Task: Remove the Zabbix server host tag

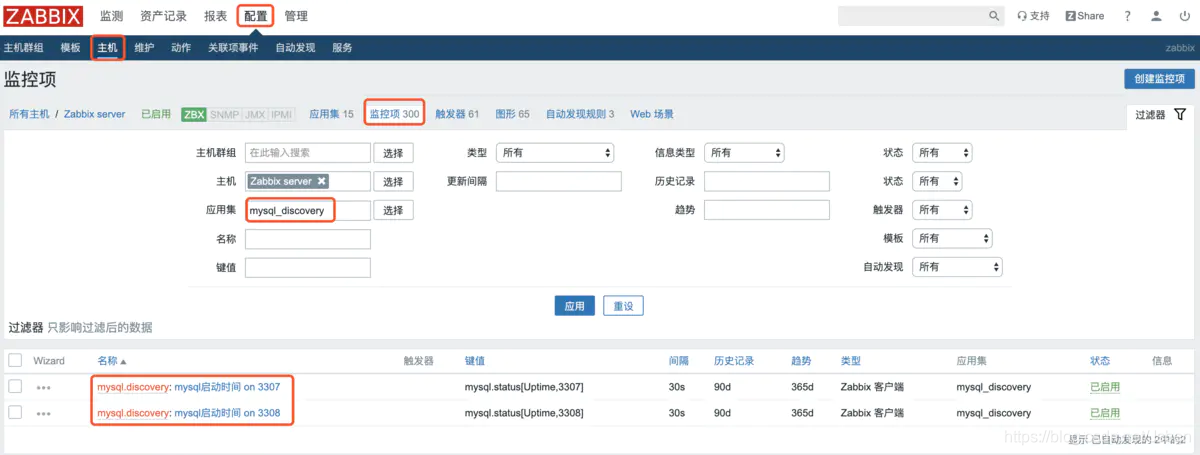Action: pyautogui.click(x=321, y=181)
